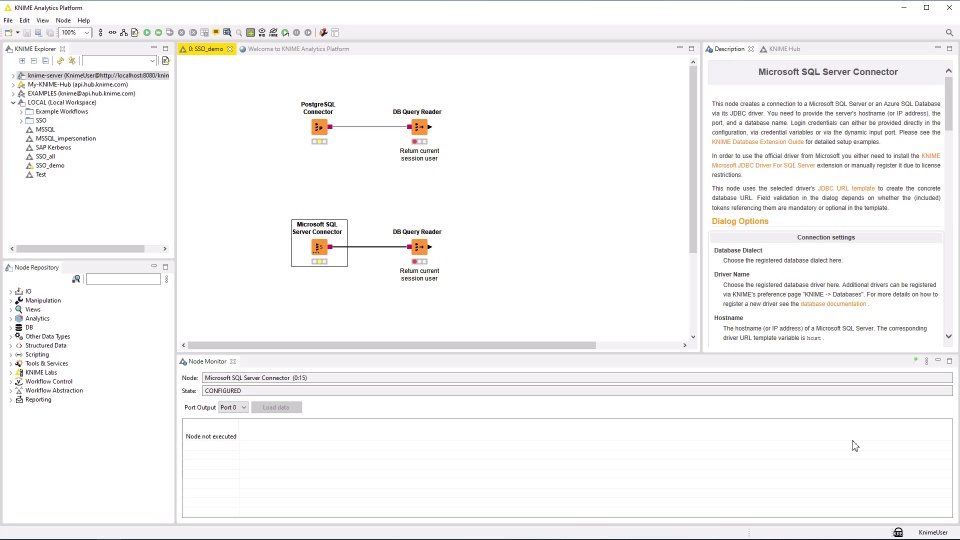Image resolution: width=960 pixels, height=540 pixels.
Task: Click the KNIME Explorer horizontal scrollbar
Action: (80, 249)
